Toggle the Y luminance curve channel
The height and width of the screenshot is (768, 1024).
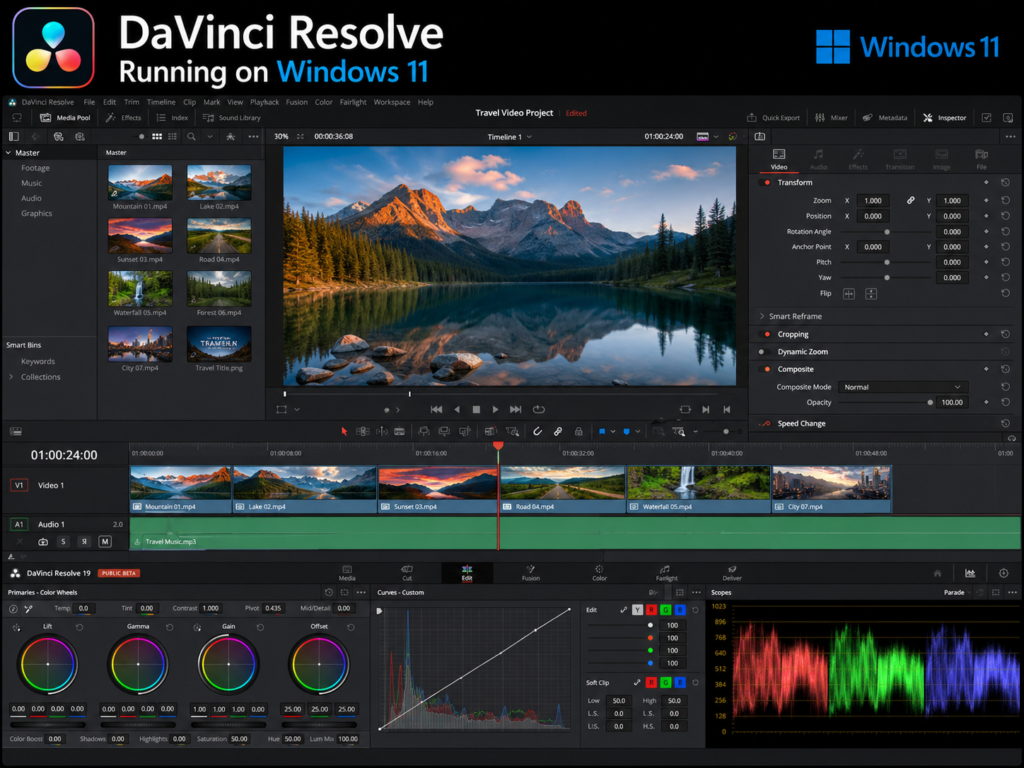(637, 610)
